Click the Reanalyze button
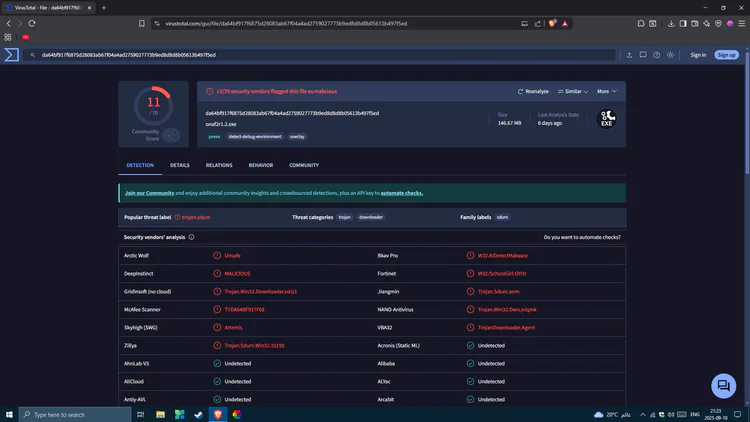 [x=533, y=91]
